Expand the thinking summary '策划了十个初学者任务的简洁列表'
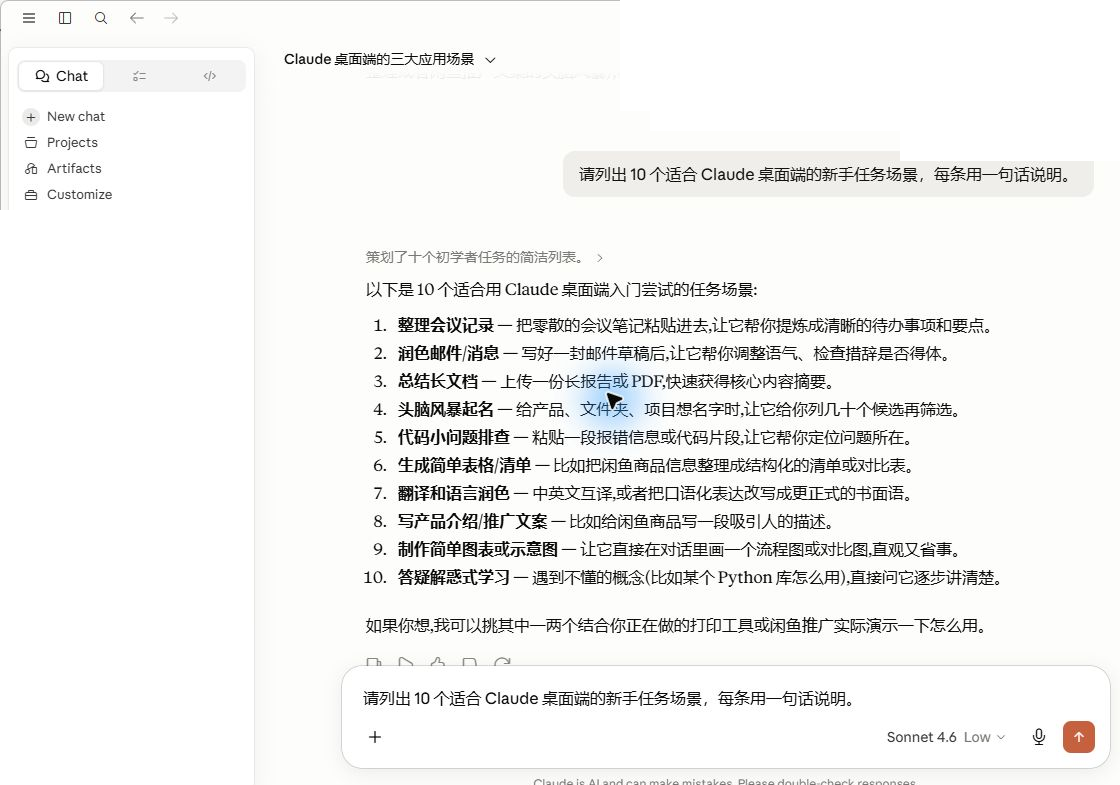The width and height of the screenshot is (1120, 785). coord(484,257)
